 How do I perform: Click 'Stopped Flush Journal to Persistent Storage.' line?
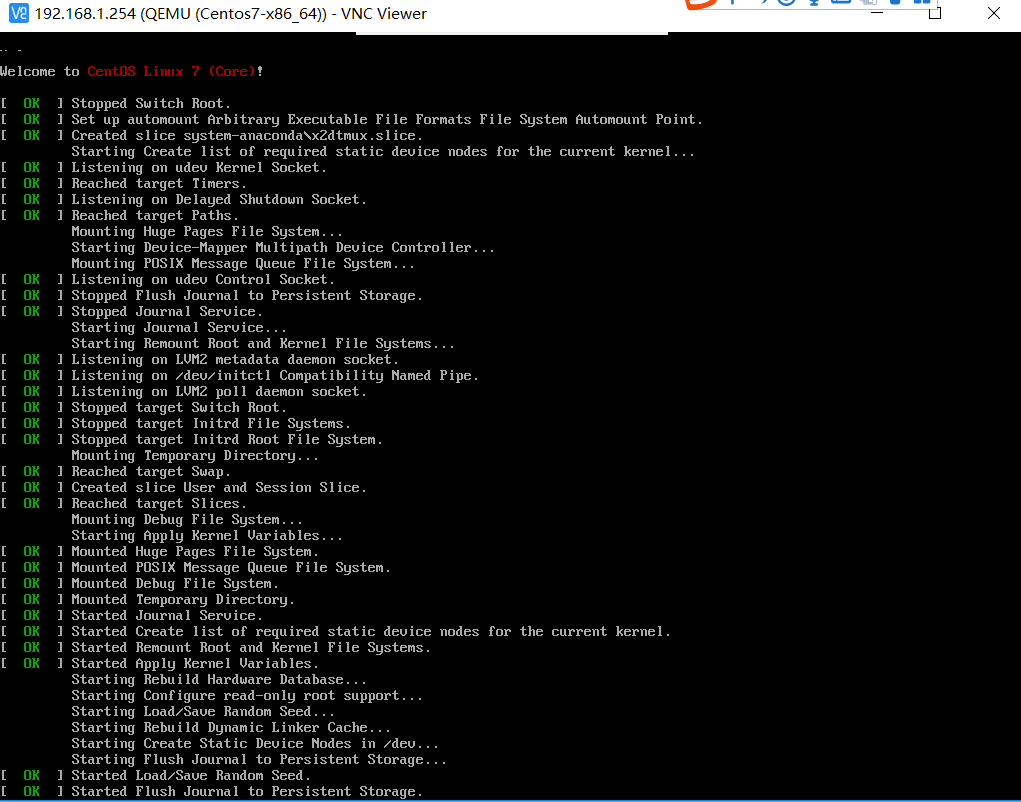click(247, 296)
